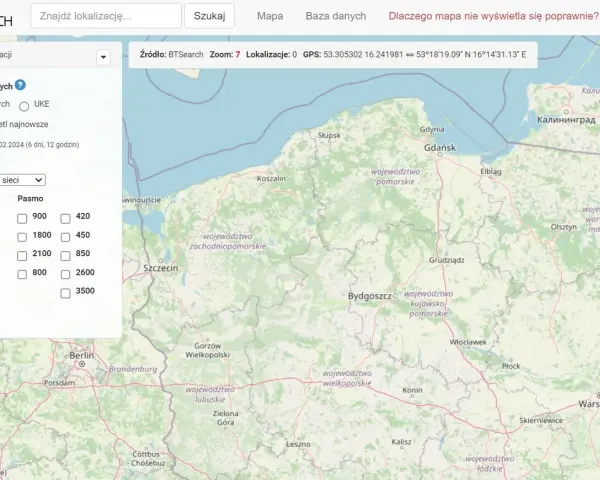Tick the 2100 band checkbox
The image size is (600, 480).
[22, 256]
